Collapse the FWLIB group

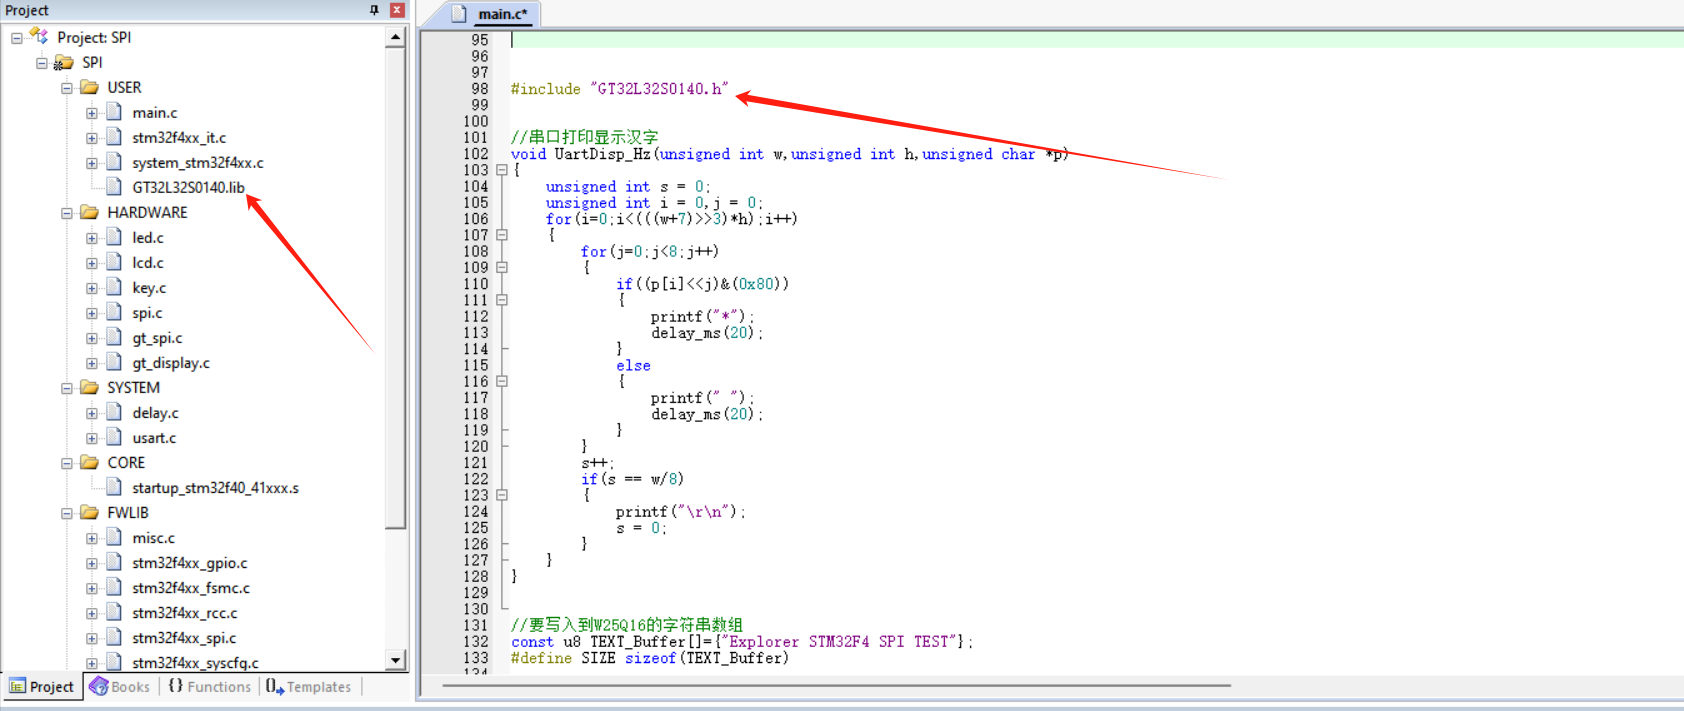(x=67, y=513)
